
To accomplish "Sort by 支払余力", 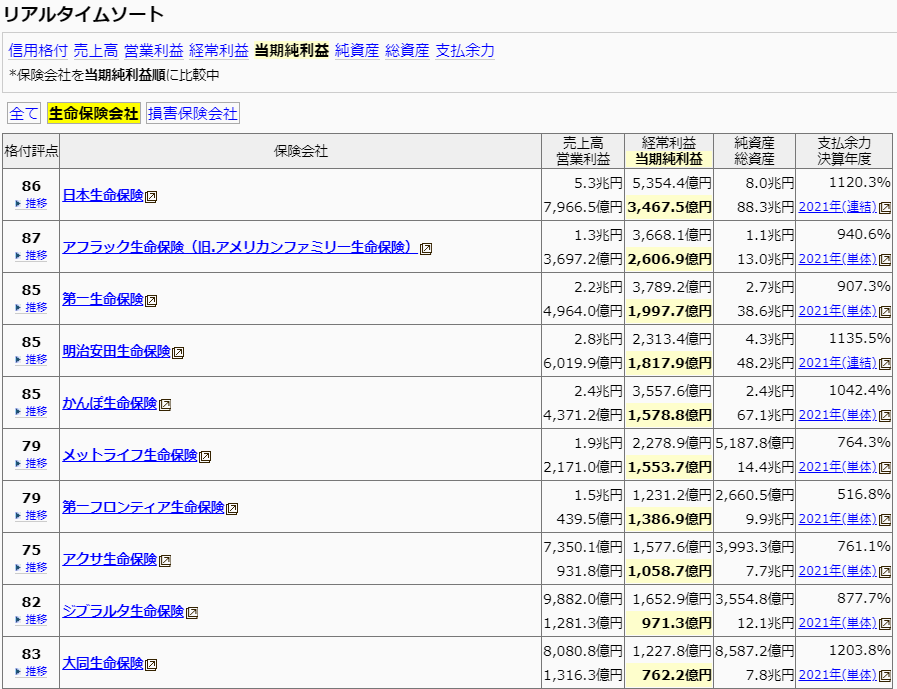I will 465,51.
